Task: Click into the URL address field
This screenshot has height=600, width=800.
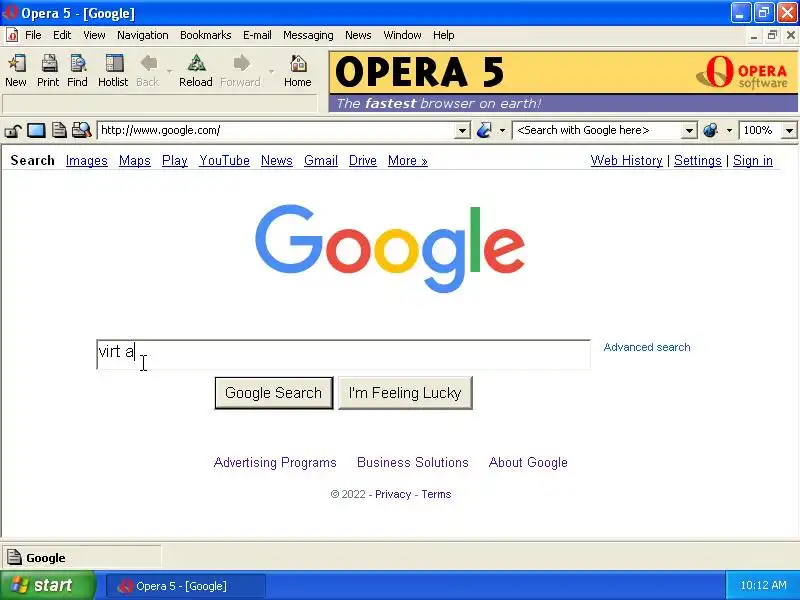Action: click(276, 131)
